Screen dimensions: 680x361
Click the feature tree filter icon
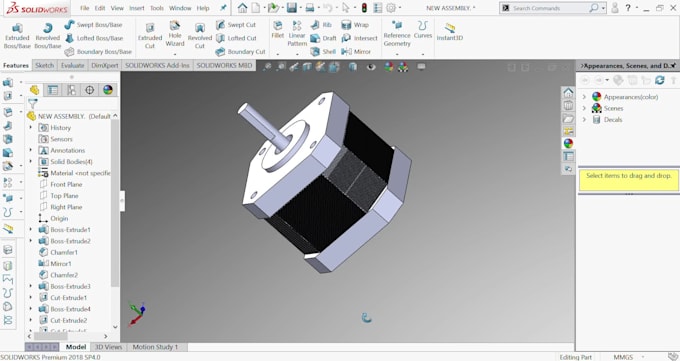pyautogui.click(x=33, y=103)
